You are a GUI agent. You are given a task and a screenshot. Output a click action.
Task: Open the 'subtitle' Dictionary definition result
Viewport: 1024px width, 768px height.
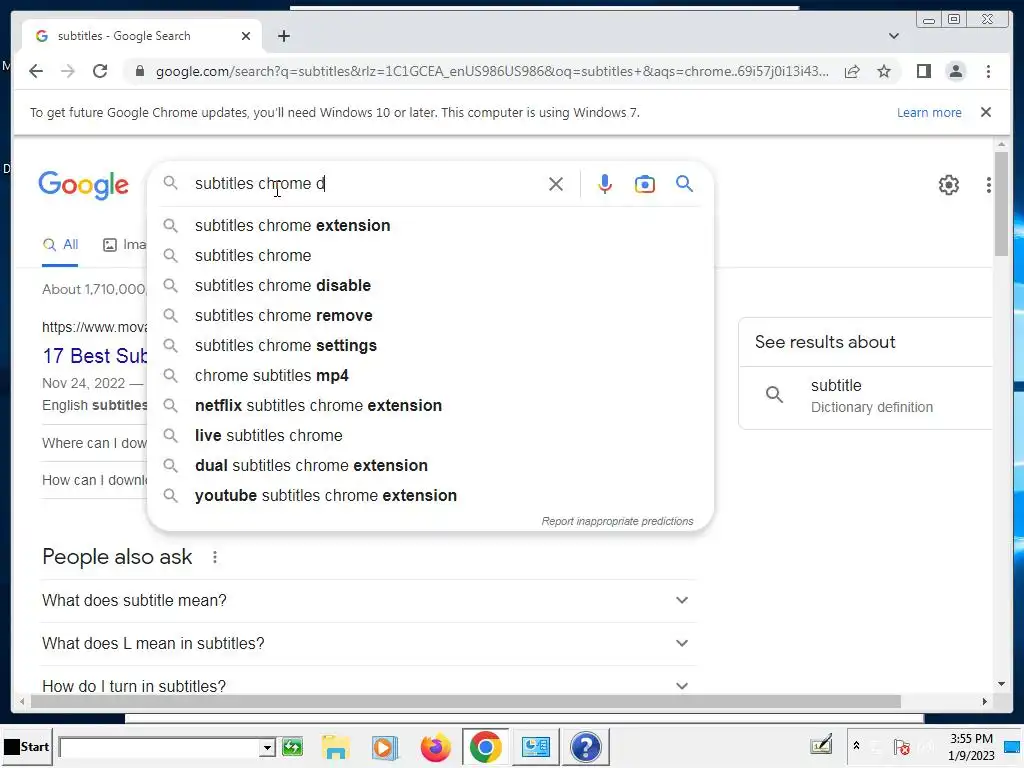pyautogui.click(x=865, y=396)
